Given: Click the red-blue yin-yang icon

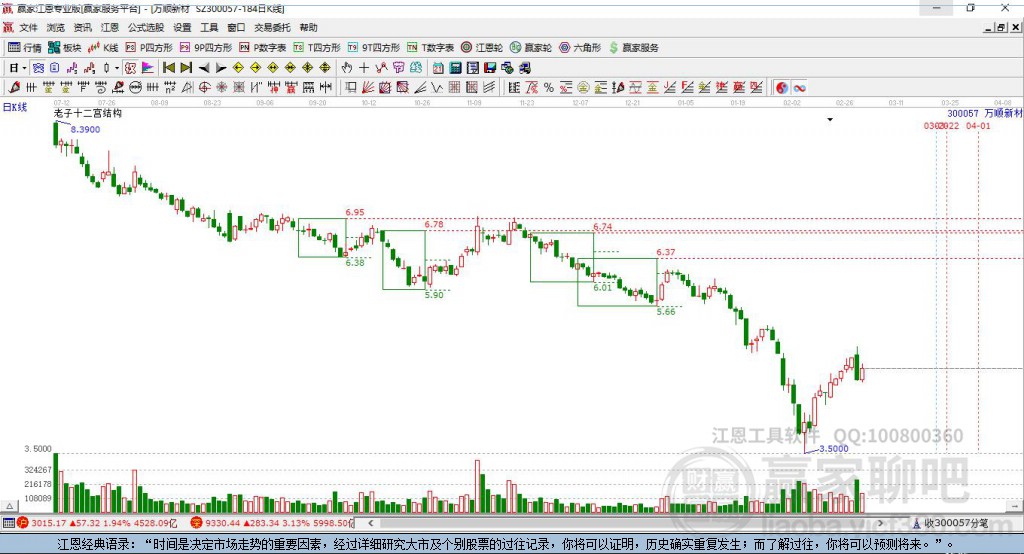Looking at the screenshot, I should pos(782,88).
